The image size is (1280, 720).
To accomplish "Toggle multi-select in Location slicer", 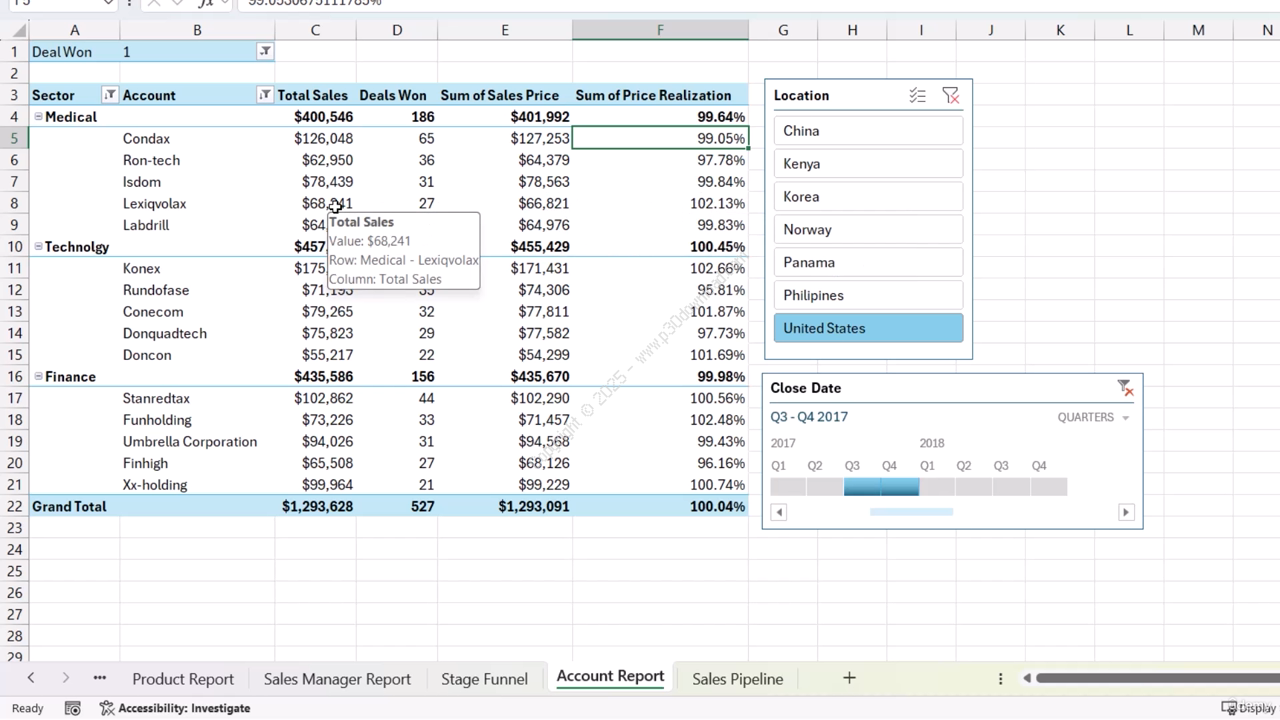I will click(917, 96).
